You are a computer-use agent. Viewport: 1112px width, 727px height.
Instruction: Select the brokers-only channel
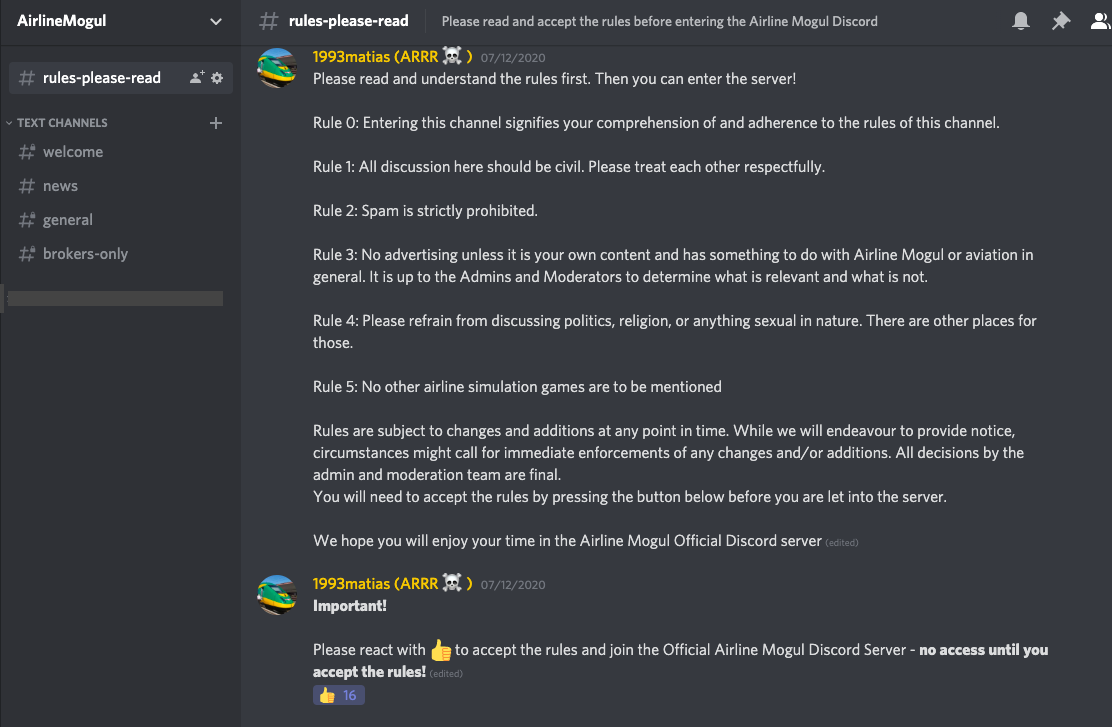pos(85,254)
